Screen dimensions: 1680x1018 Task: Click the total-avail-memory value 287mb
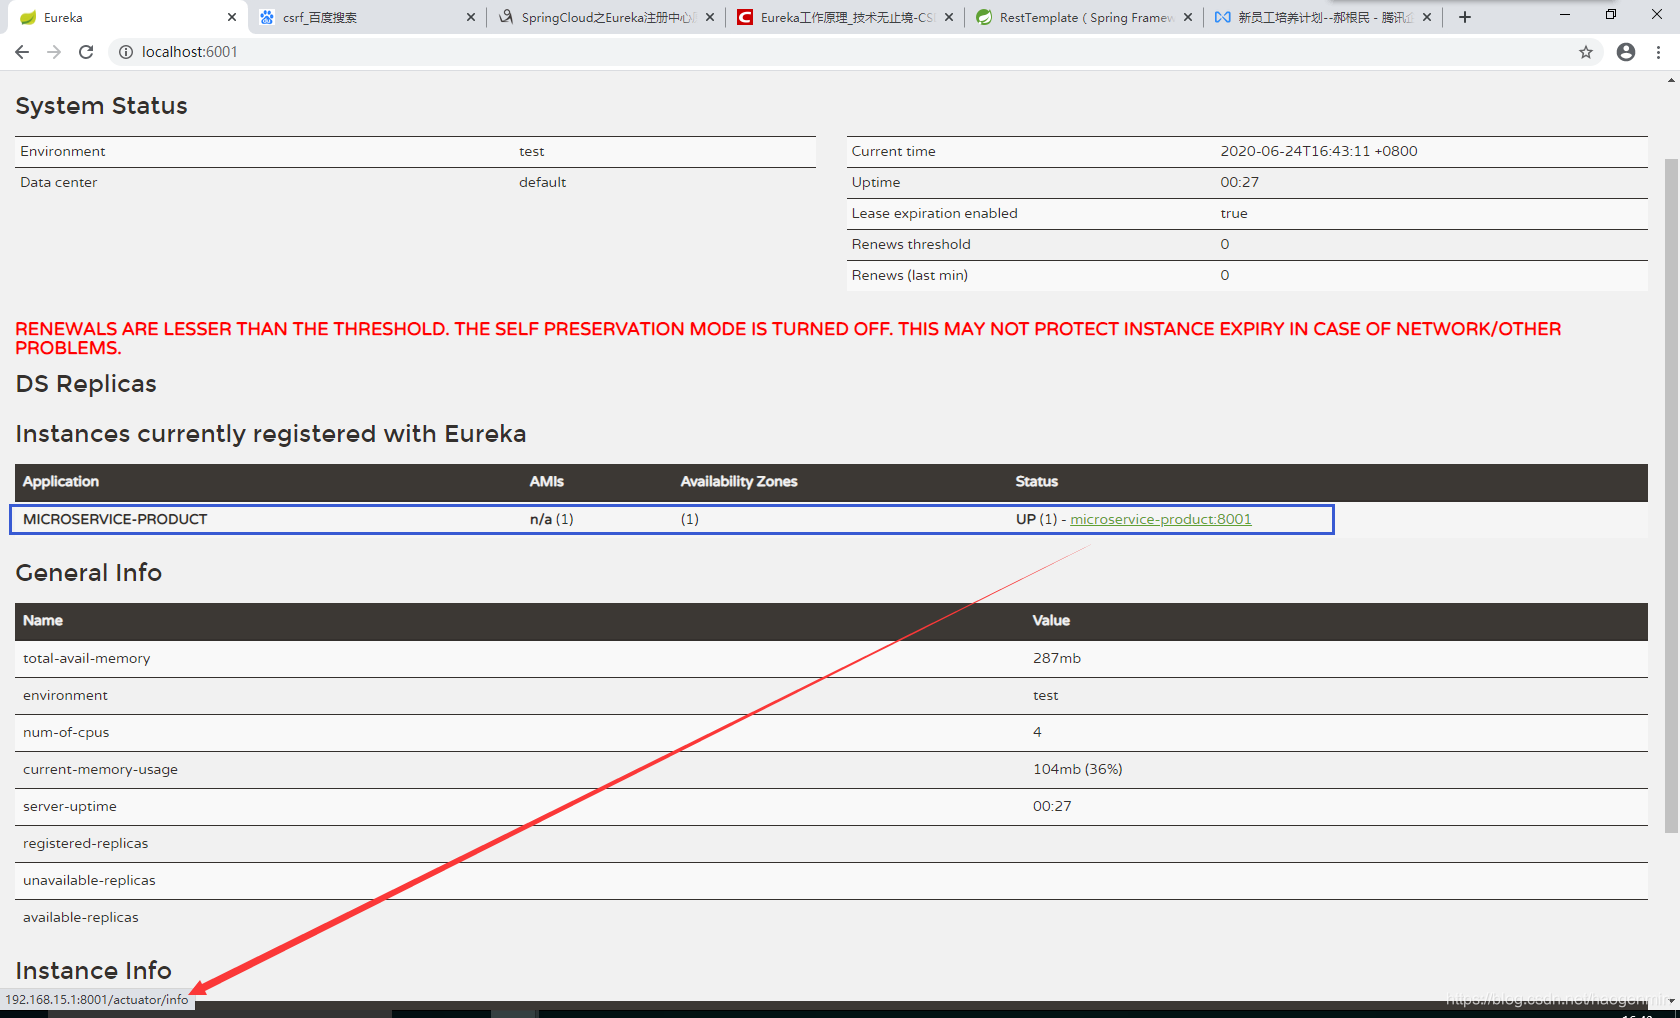(x=1057, y=658)
